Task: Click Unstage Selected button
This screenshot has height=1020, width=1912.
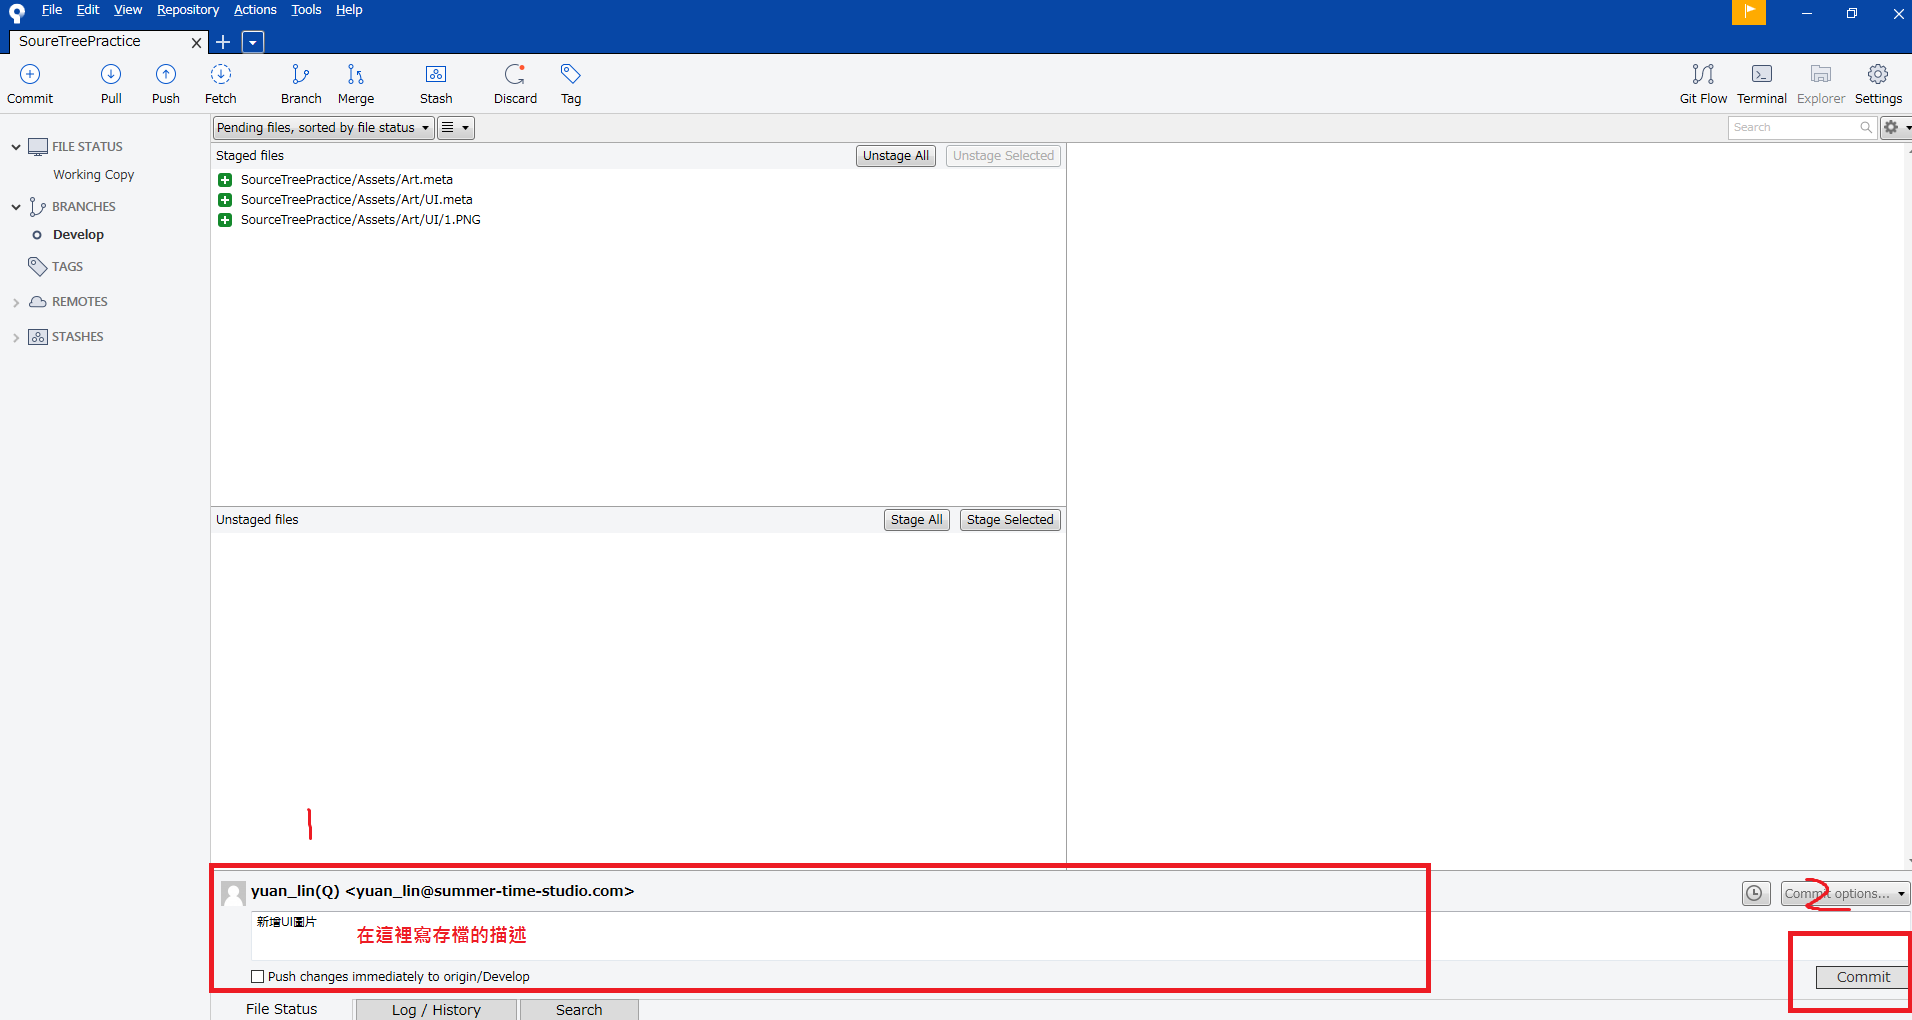Action: (1003, 156)
